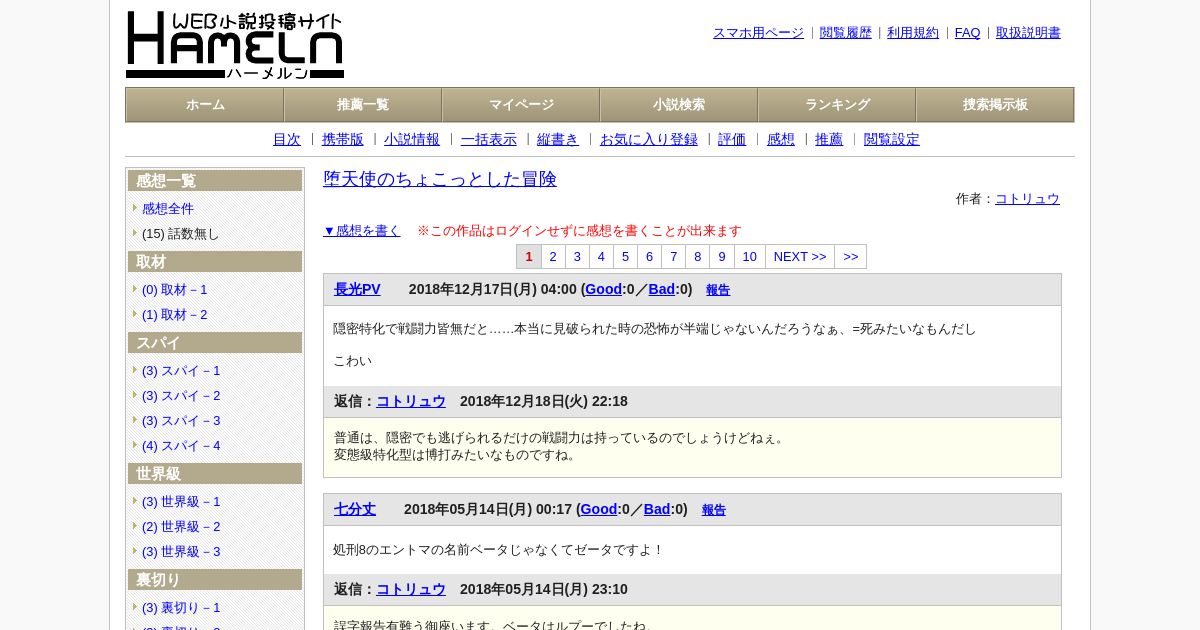This screenshot has width=1200, height=630.
Task: Open the 捜索掲示板 navigation tab
Action: (995, 105)
